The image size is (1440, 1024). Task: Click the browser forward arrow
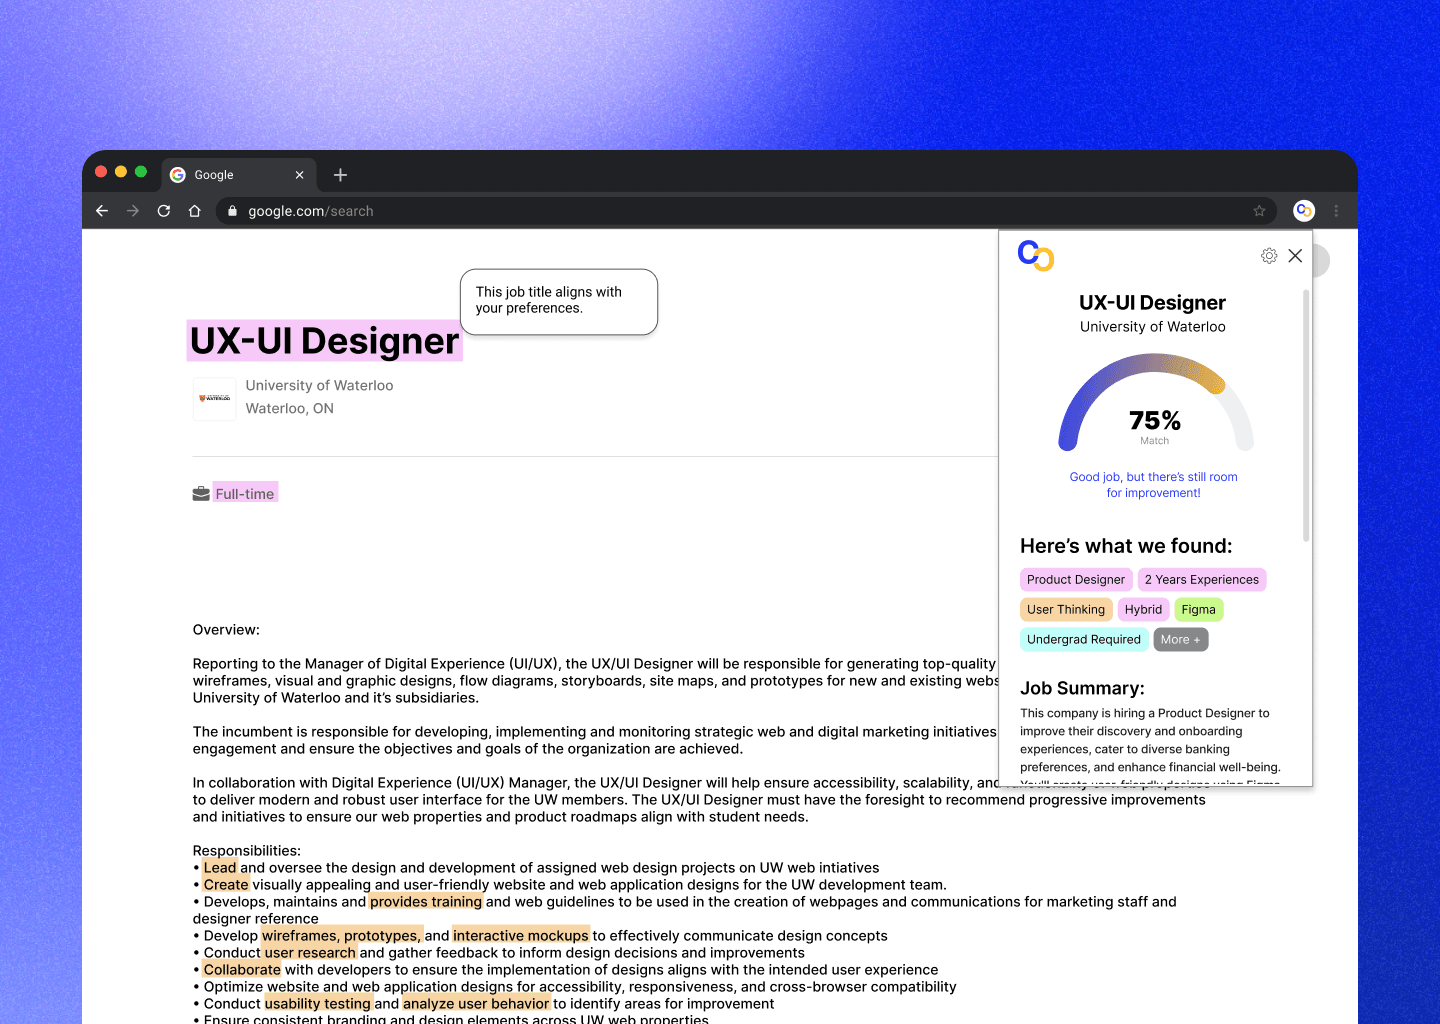click(133, 211)
